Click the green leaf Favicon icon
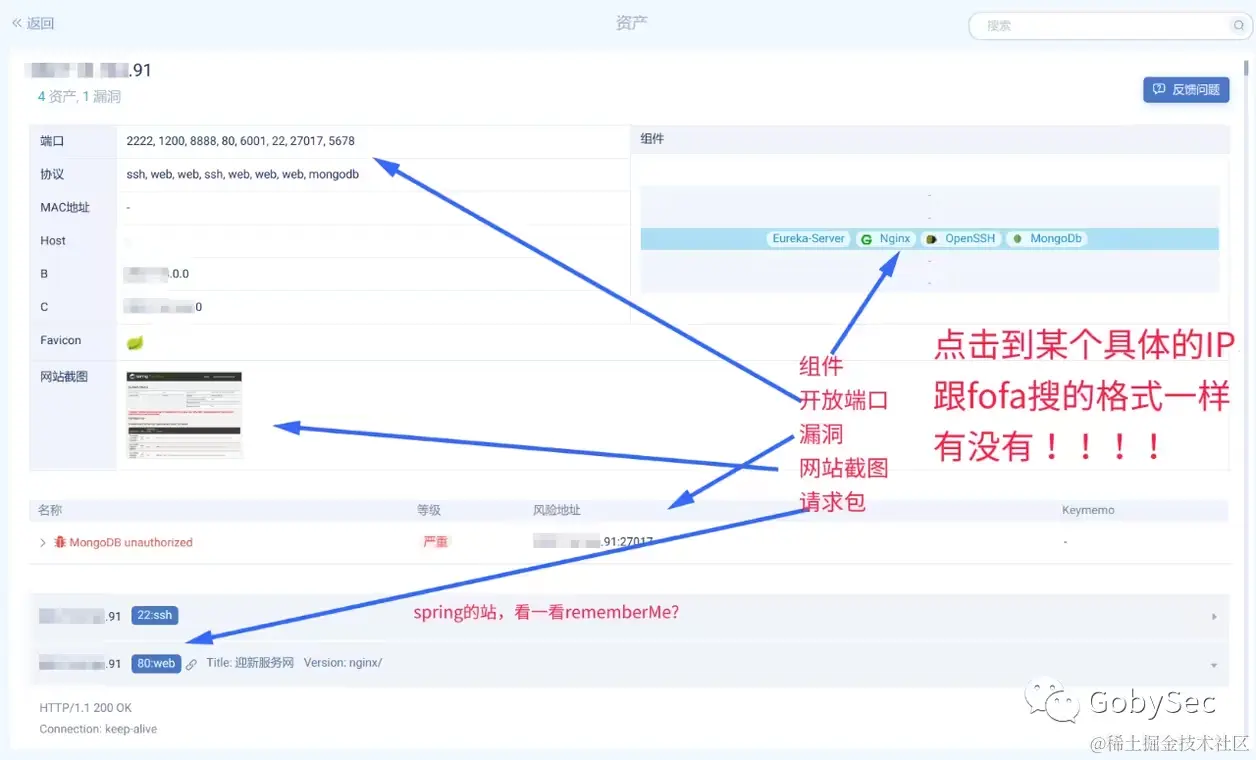1256x760 pixels. (x=135, y=342)
